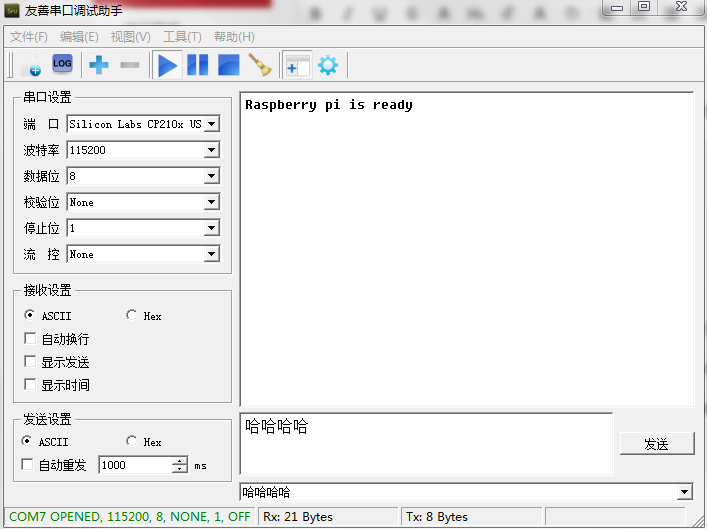Viewport: 707px width, 529px height.
Task: Click the gray minus remove icon
Action: tap(130, 65)
